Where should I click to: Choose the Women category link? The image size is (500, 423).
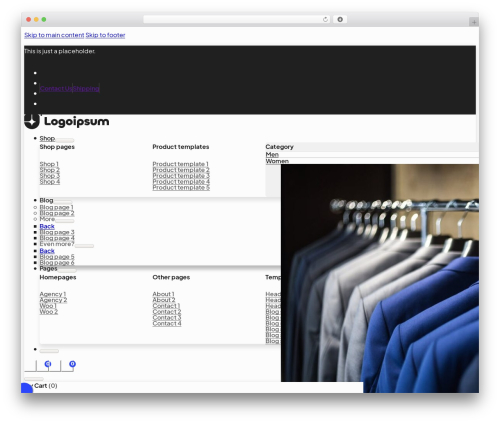[x=277, y=161]
